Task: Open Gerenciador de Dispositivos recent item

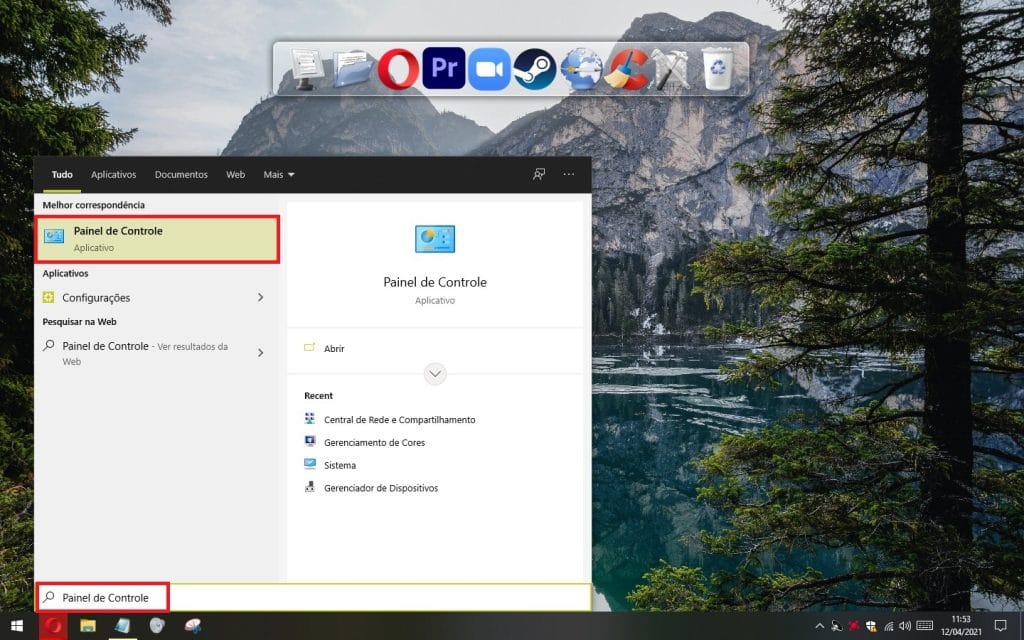Action: 381,488
